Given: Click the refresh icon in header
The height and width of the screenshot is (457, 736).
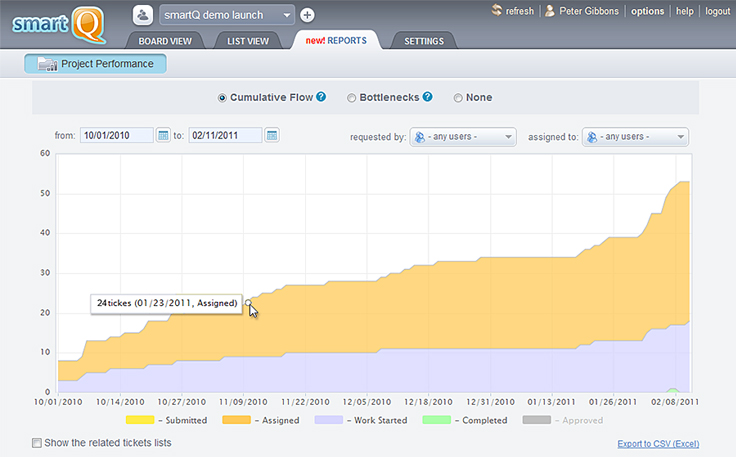Looking at the screenshot, I should tap(497, 11).
